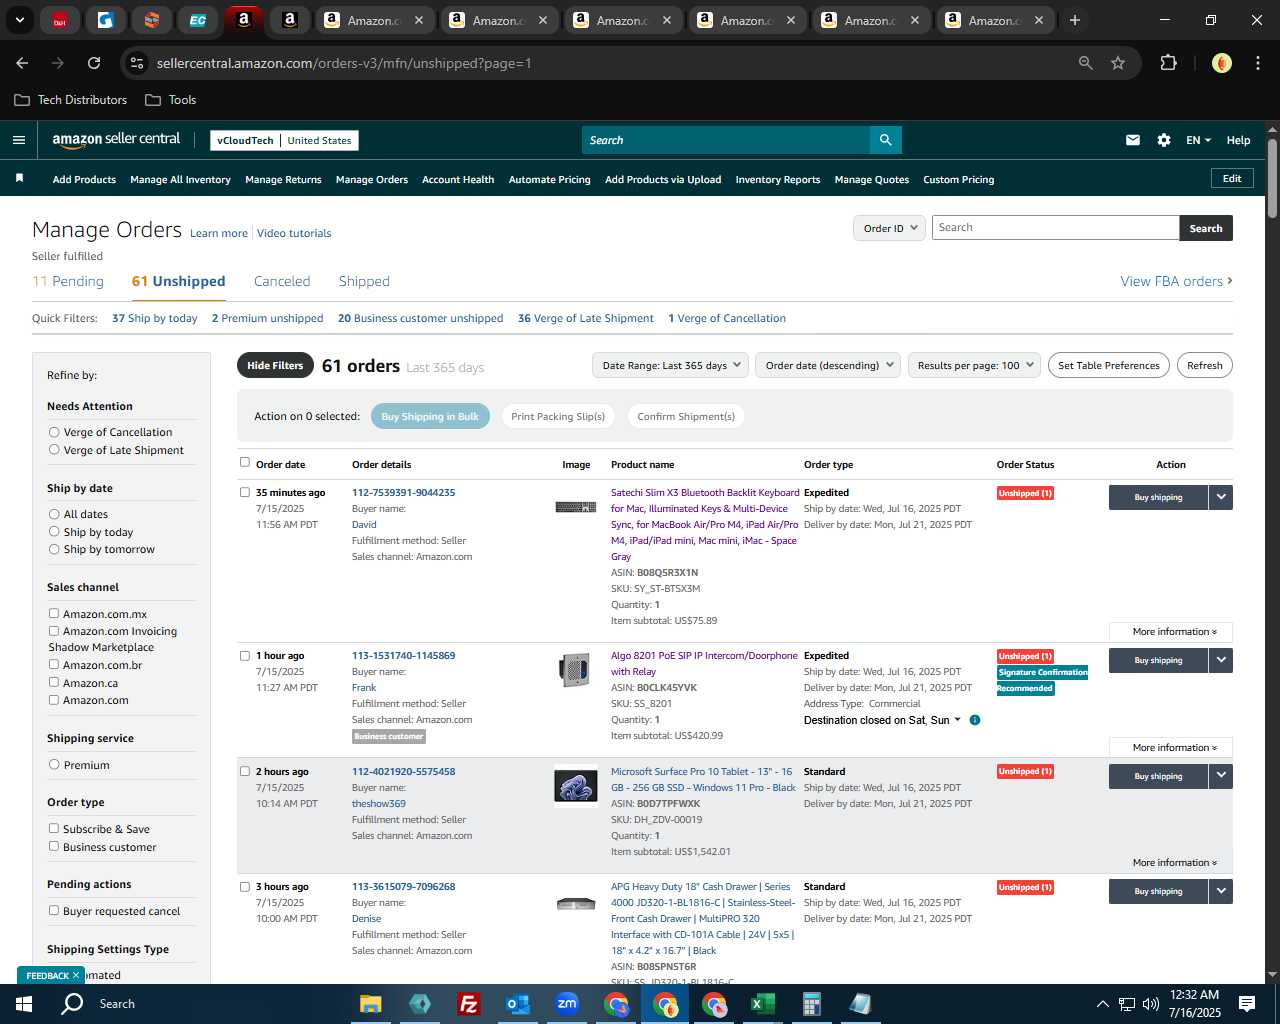Viewport: 1280px width, 1024px height.
Task: Open the Chrome profile avatar
Action: click(1222, 63)
